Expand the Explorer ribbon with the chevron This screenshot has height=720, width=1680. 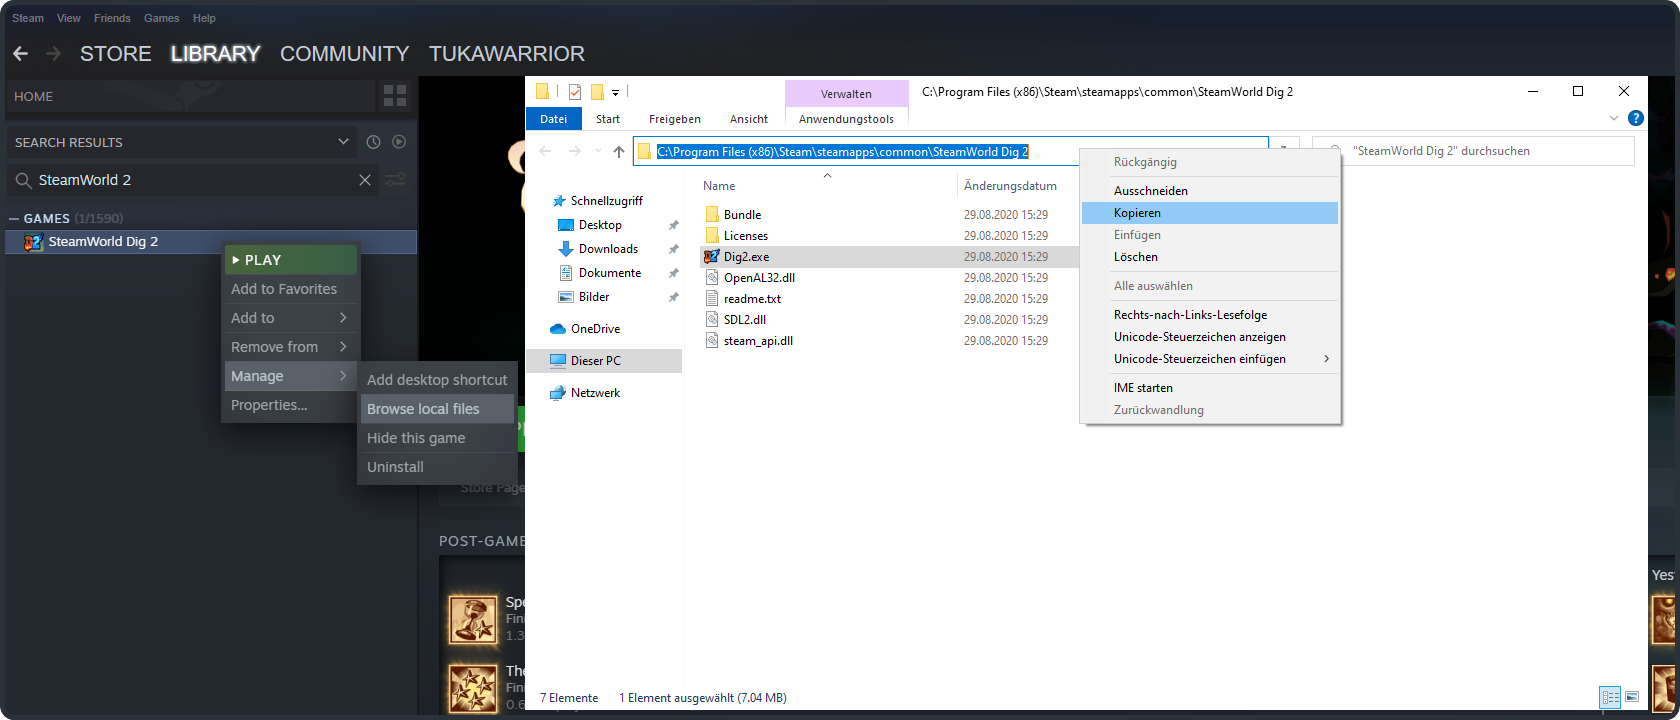pos(1613,118)
